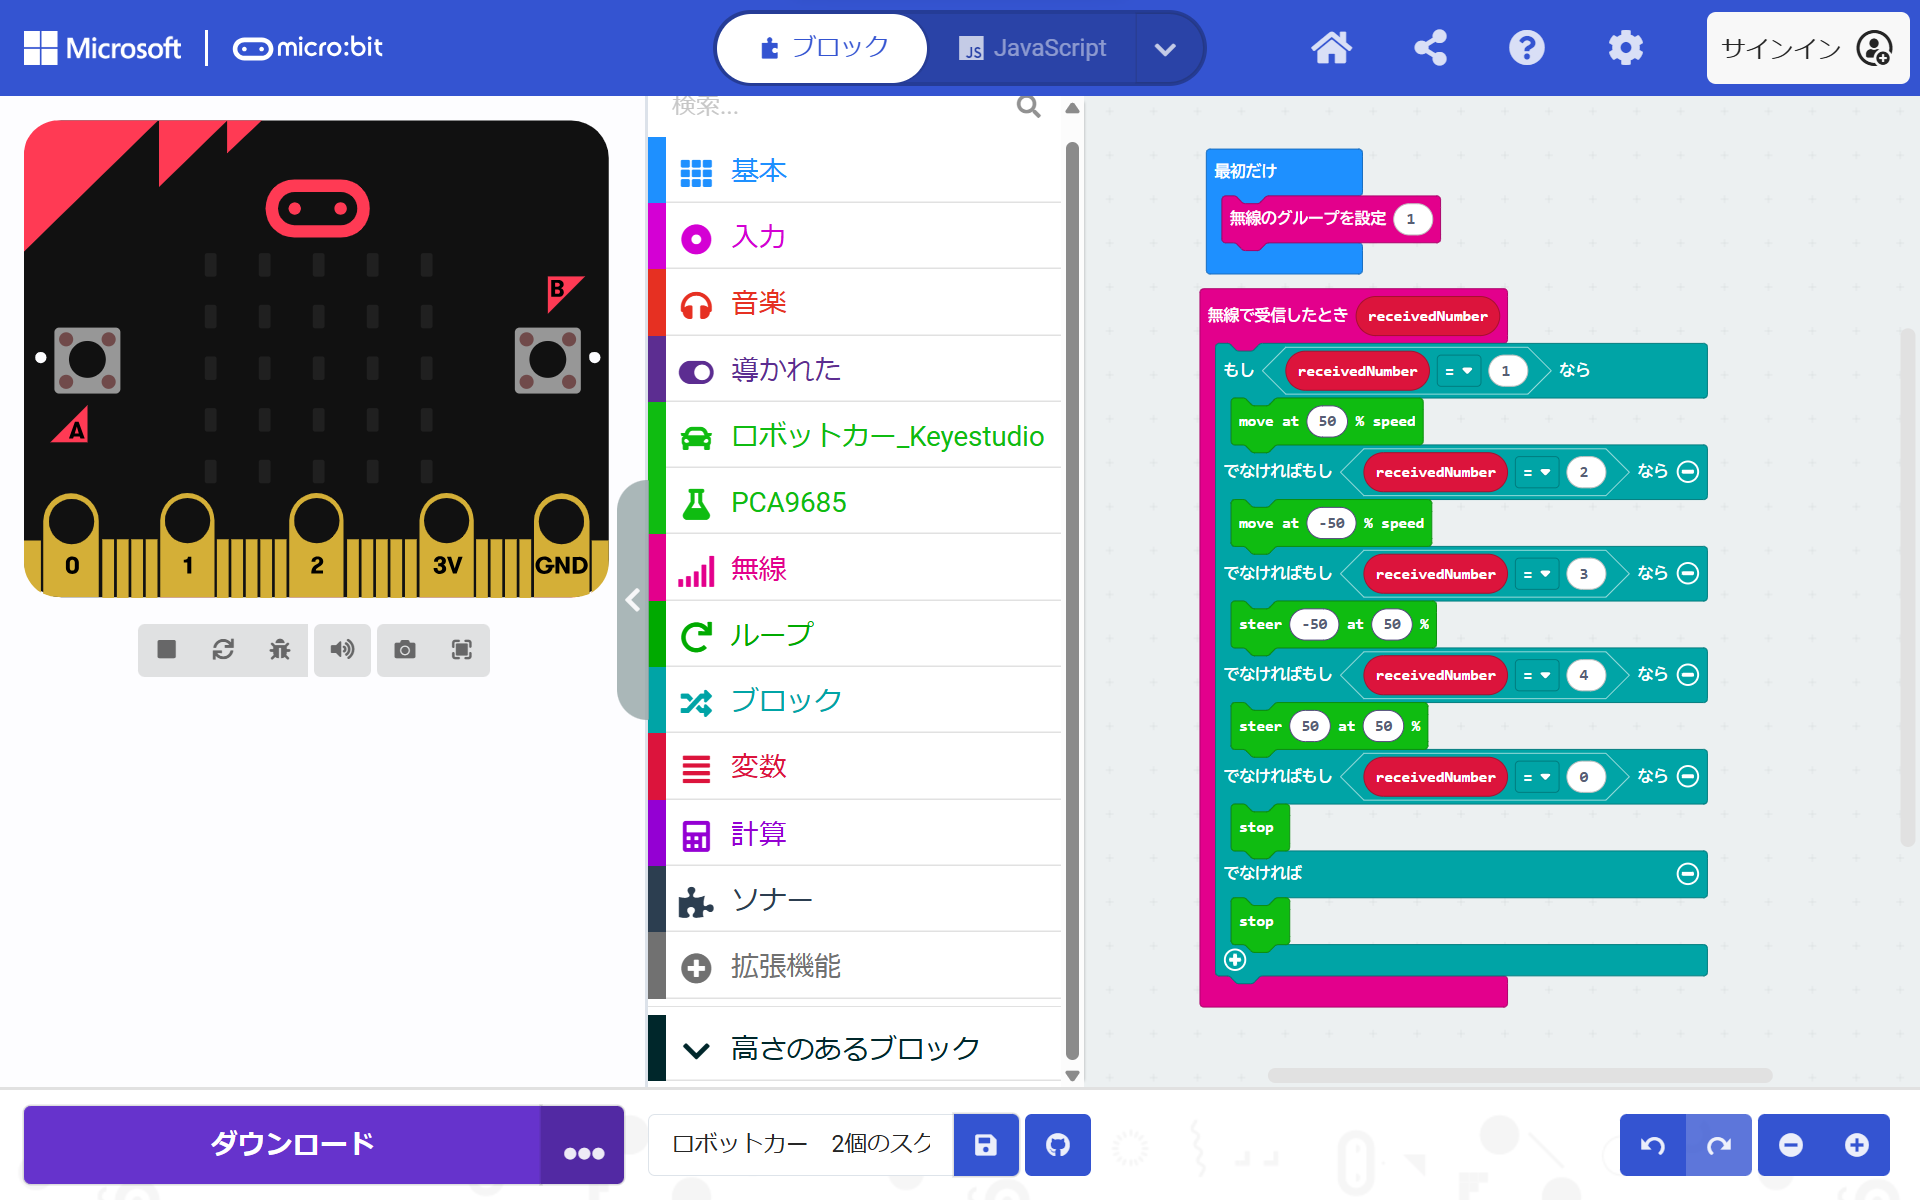
Task: Take a simulator screenshot with camera
Action: tap(405, 650)
